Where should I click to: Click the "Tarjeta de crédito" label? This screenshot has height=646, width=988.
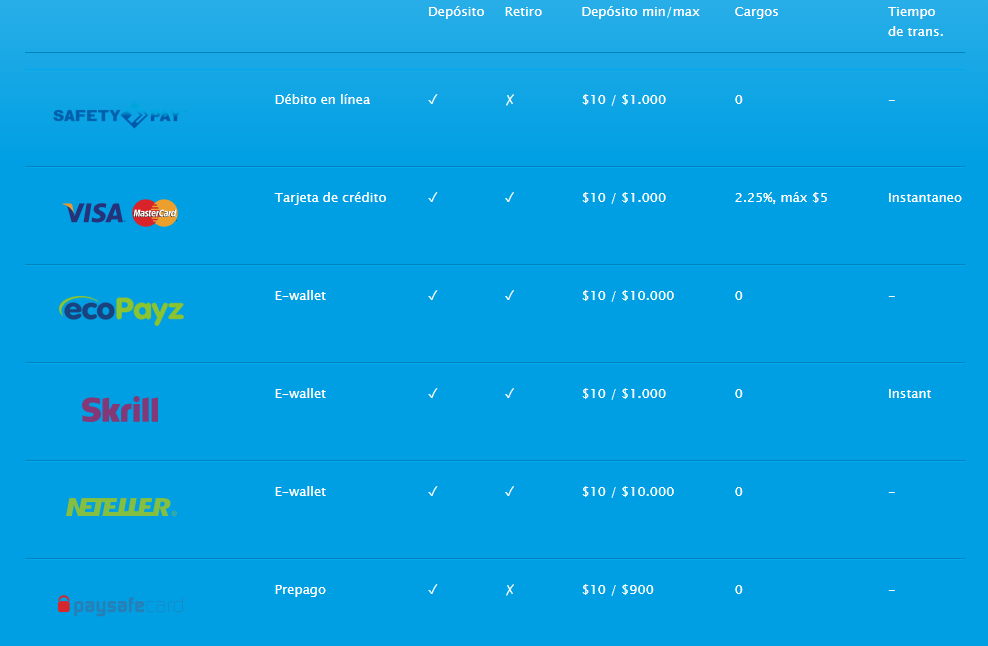[330, 197]
